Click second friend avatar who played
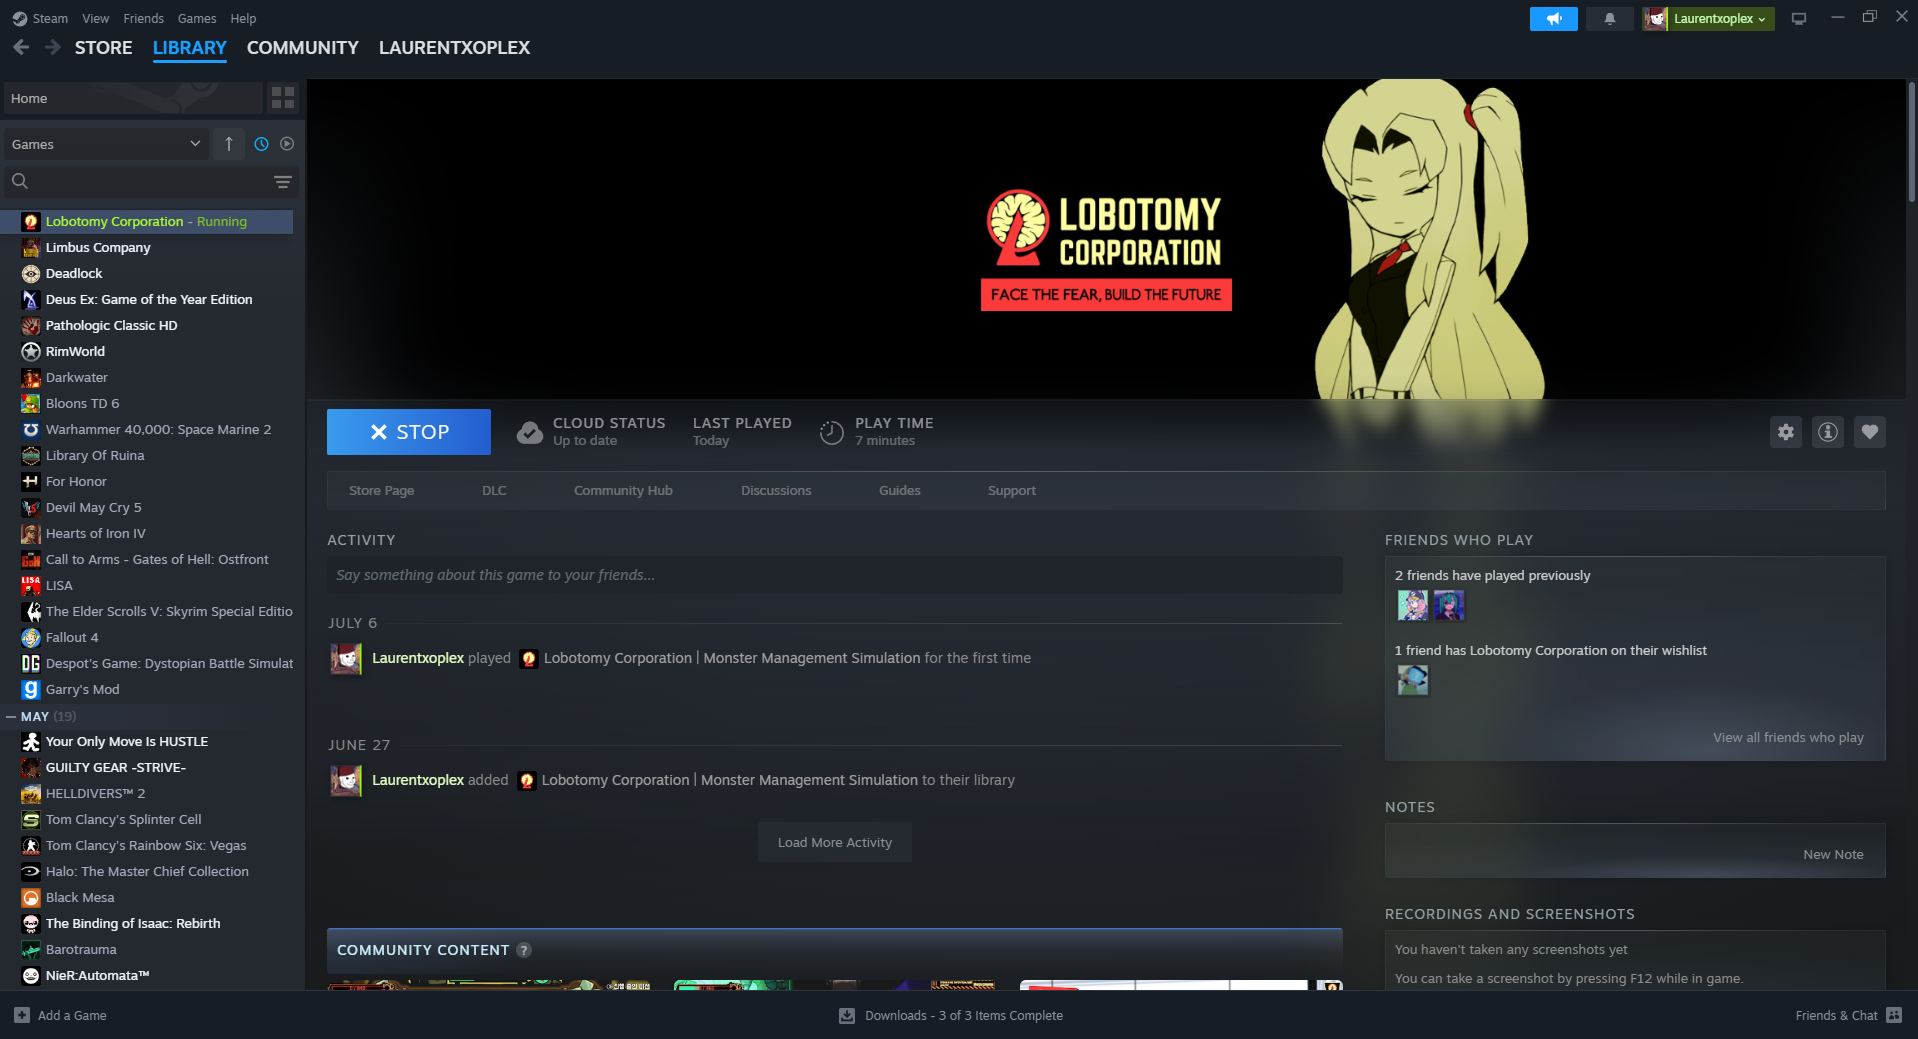This screenshot has width=1918, height=1039. click(1448, 605)
